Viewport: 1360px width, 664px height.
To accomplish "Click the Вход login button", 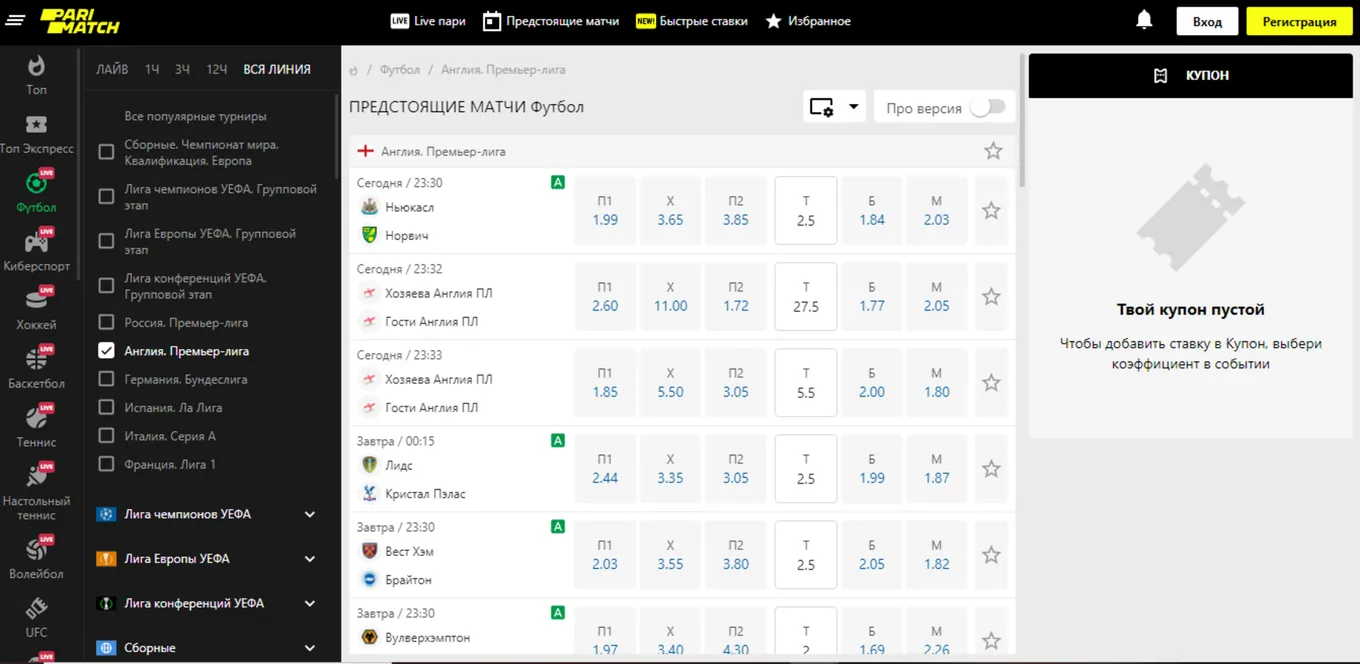I will [1207, 21].
